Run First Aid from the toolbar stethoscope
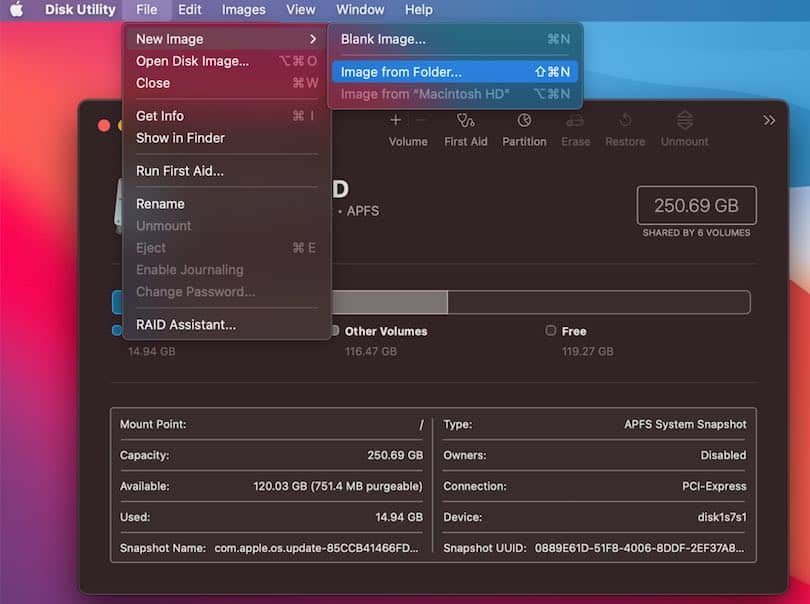 [465, 120]
